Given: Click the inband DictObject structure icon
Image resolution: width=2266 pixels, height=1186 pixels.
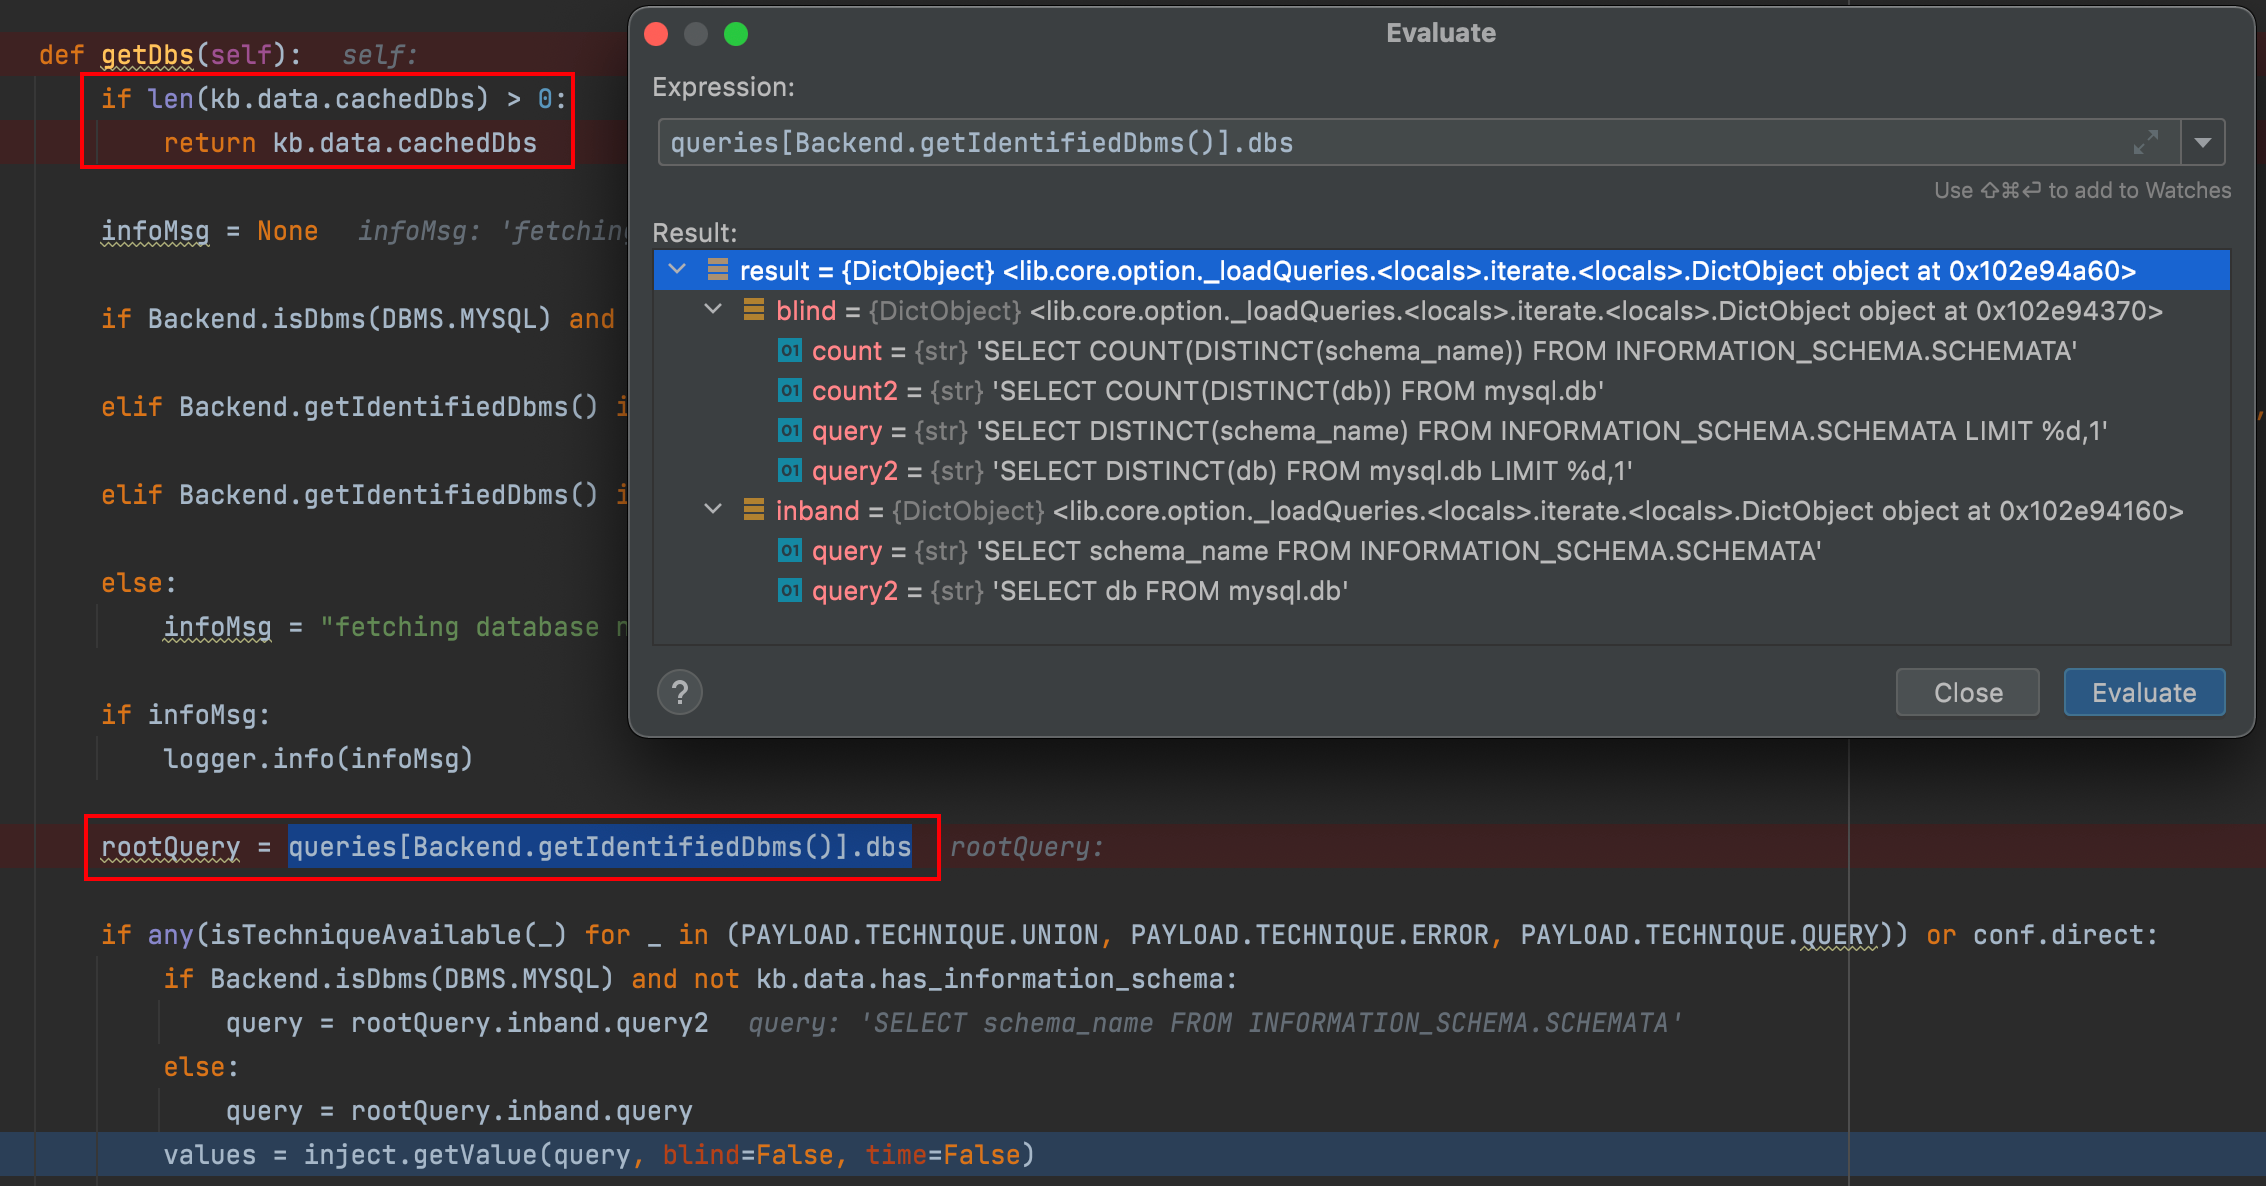Looking at the screenshot, I should pyautogui.click(x=754, y=510).
